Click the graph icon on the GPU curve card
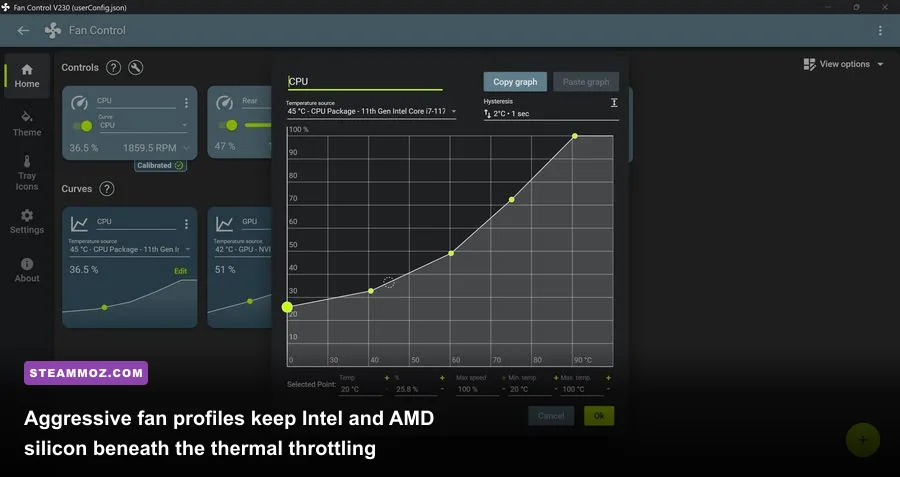Viewport: 900px width, 477px height. pyautogui.click(x=224, y=223)
